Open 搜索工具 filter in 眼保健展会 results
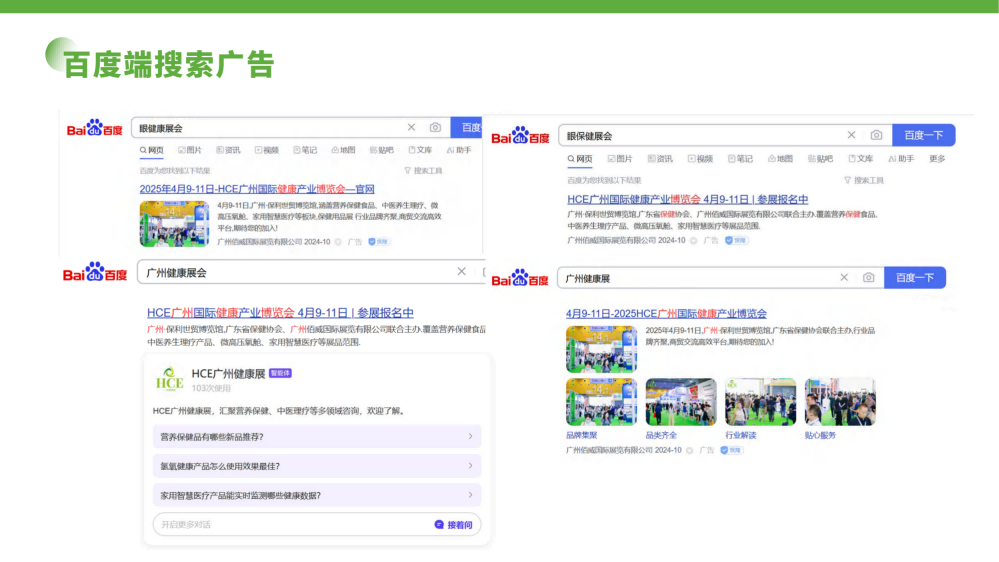Screen dimensions: 999x562 tap(864, 180)
